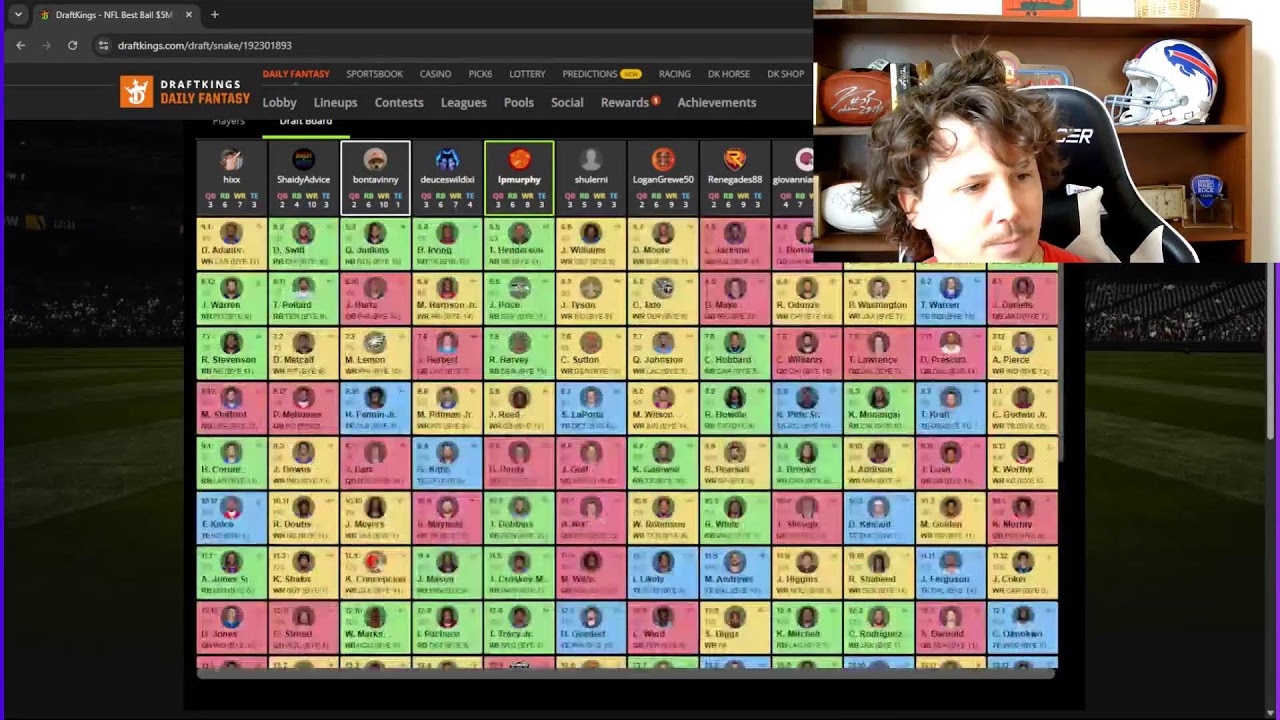Go to the Pools page
Image resolution: width=1280 pixels, height=720 pixels.
point(519,102)
